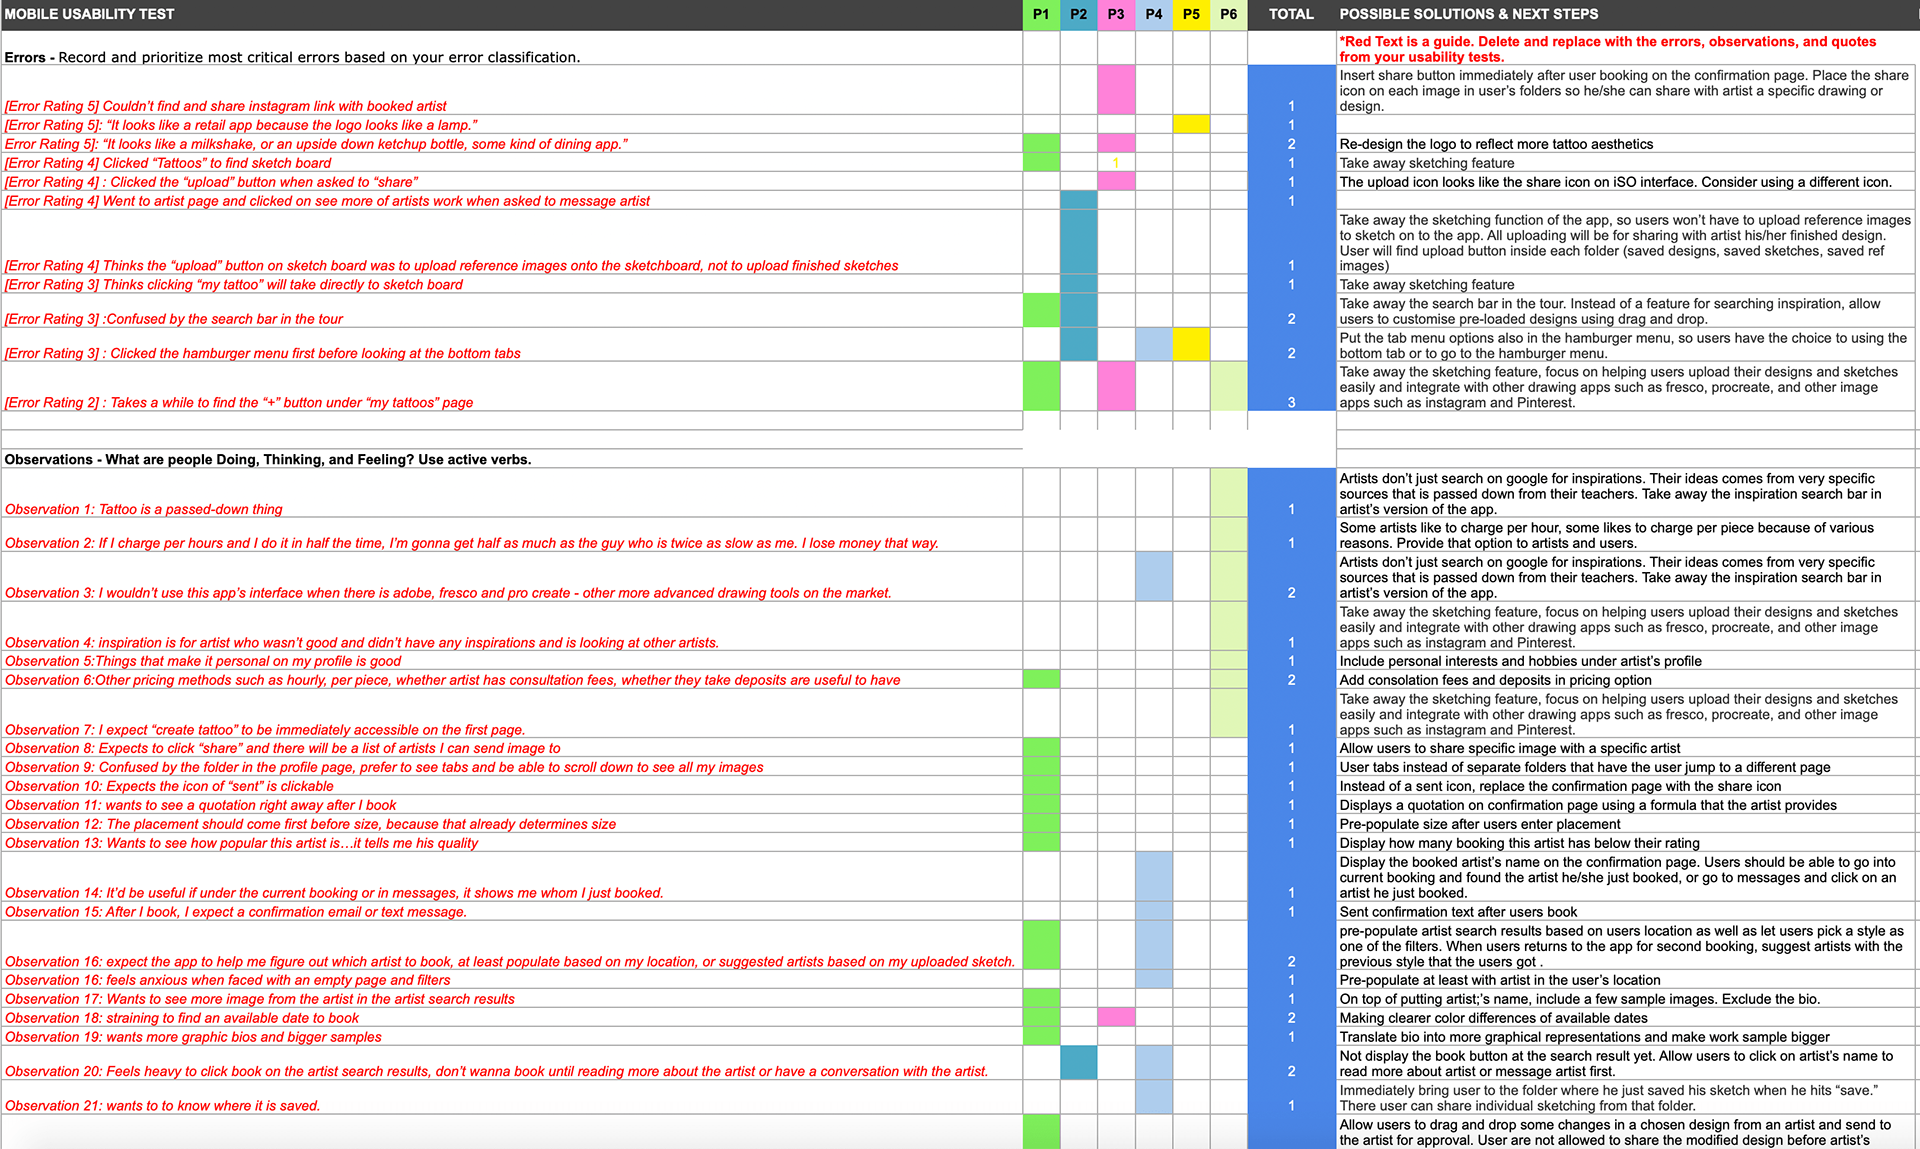Screen dimensions: 1920x1149
Task: Select error about upload reference images onto sketchboard
Action: [x=511, y=242]
